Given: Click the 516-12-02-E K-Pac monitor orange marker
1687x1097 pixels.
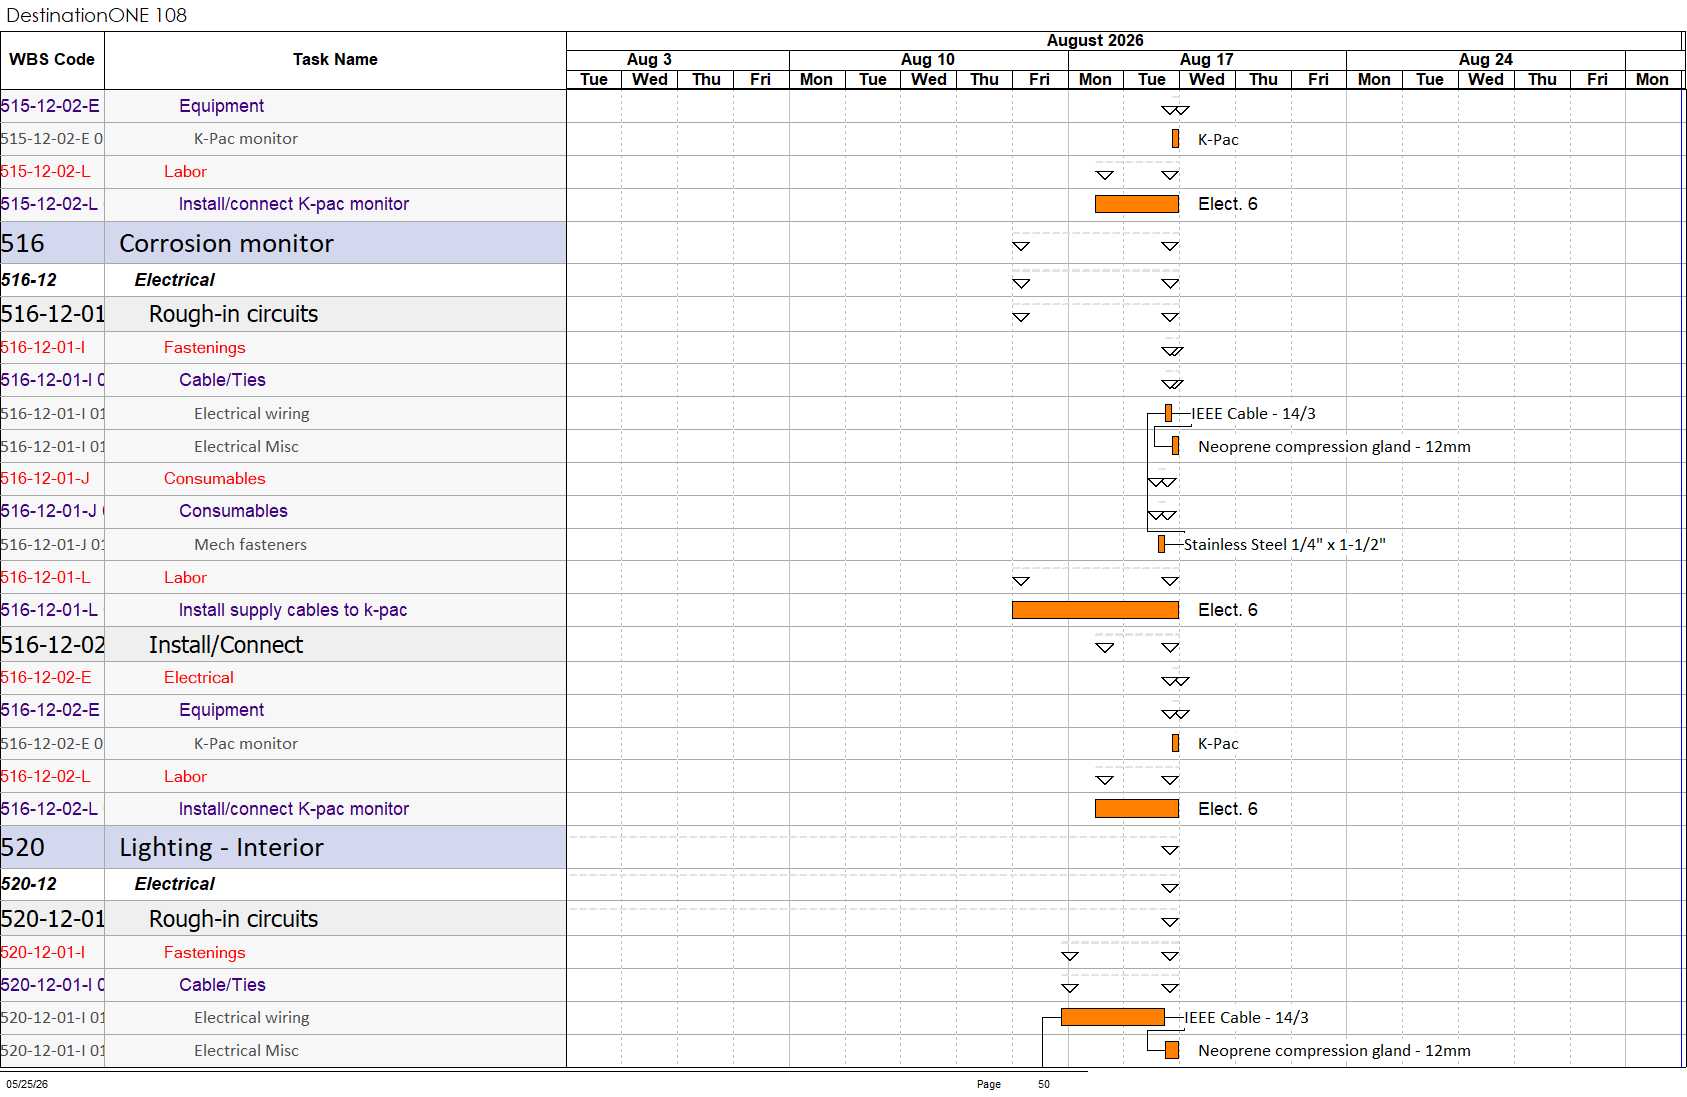Looking at the screenshot, I should tap(1175, 743).
